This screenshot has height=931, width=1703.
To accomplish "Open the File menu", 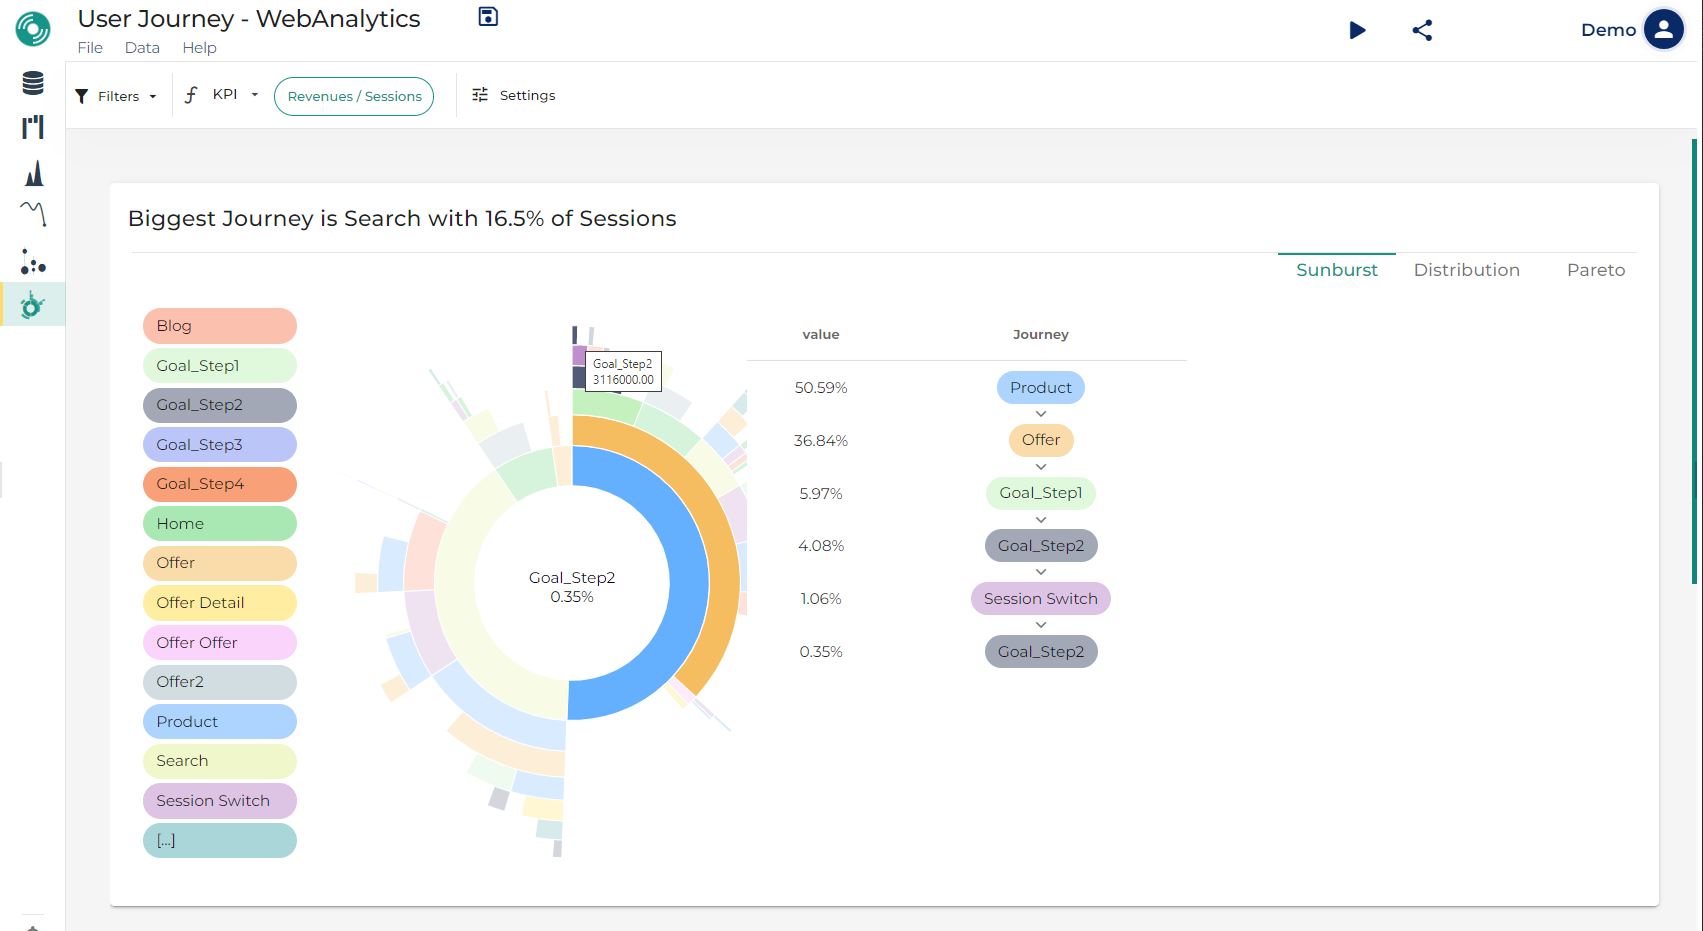I will point(90,47).
